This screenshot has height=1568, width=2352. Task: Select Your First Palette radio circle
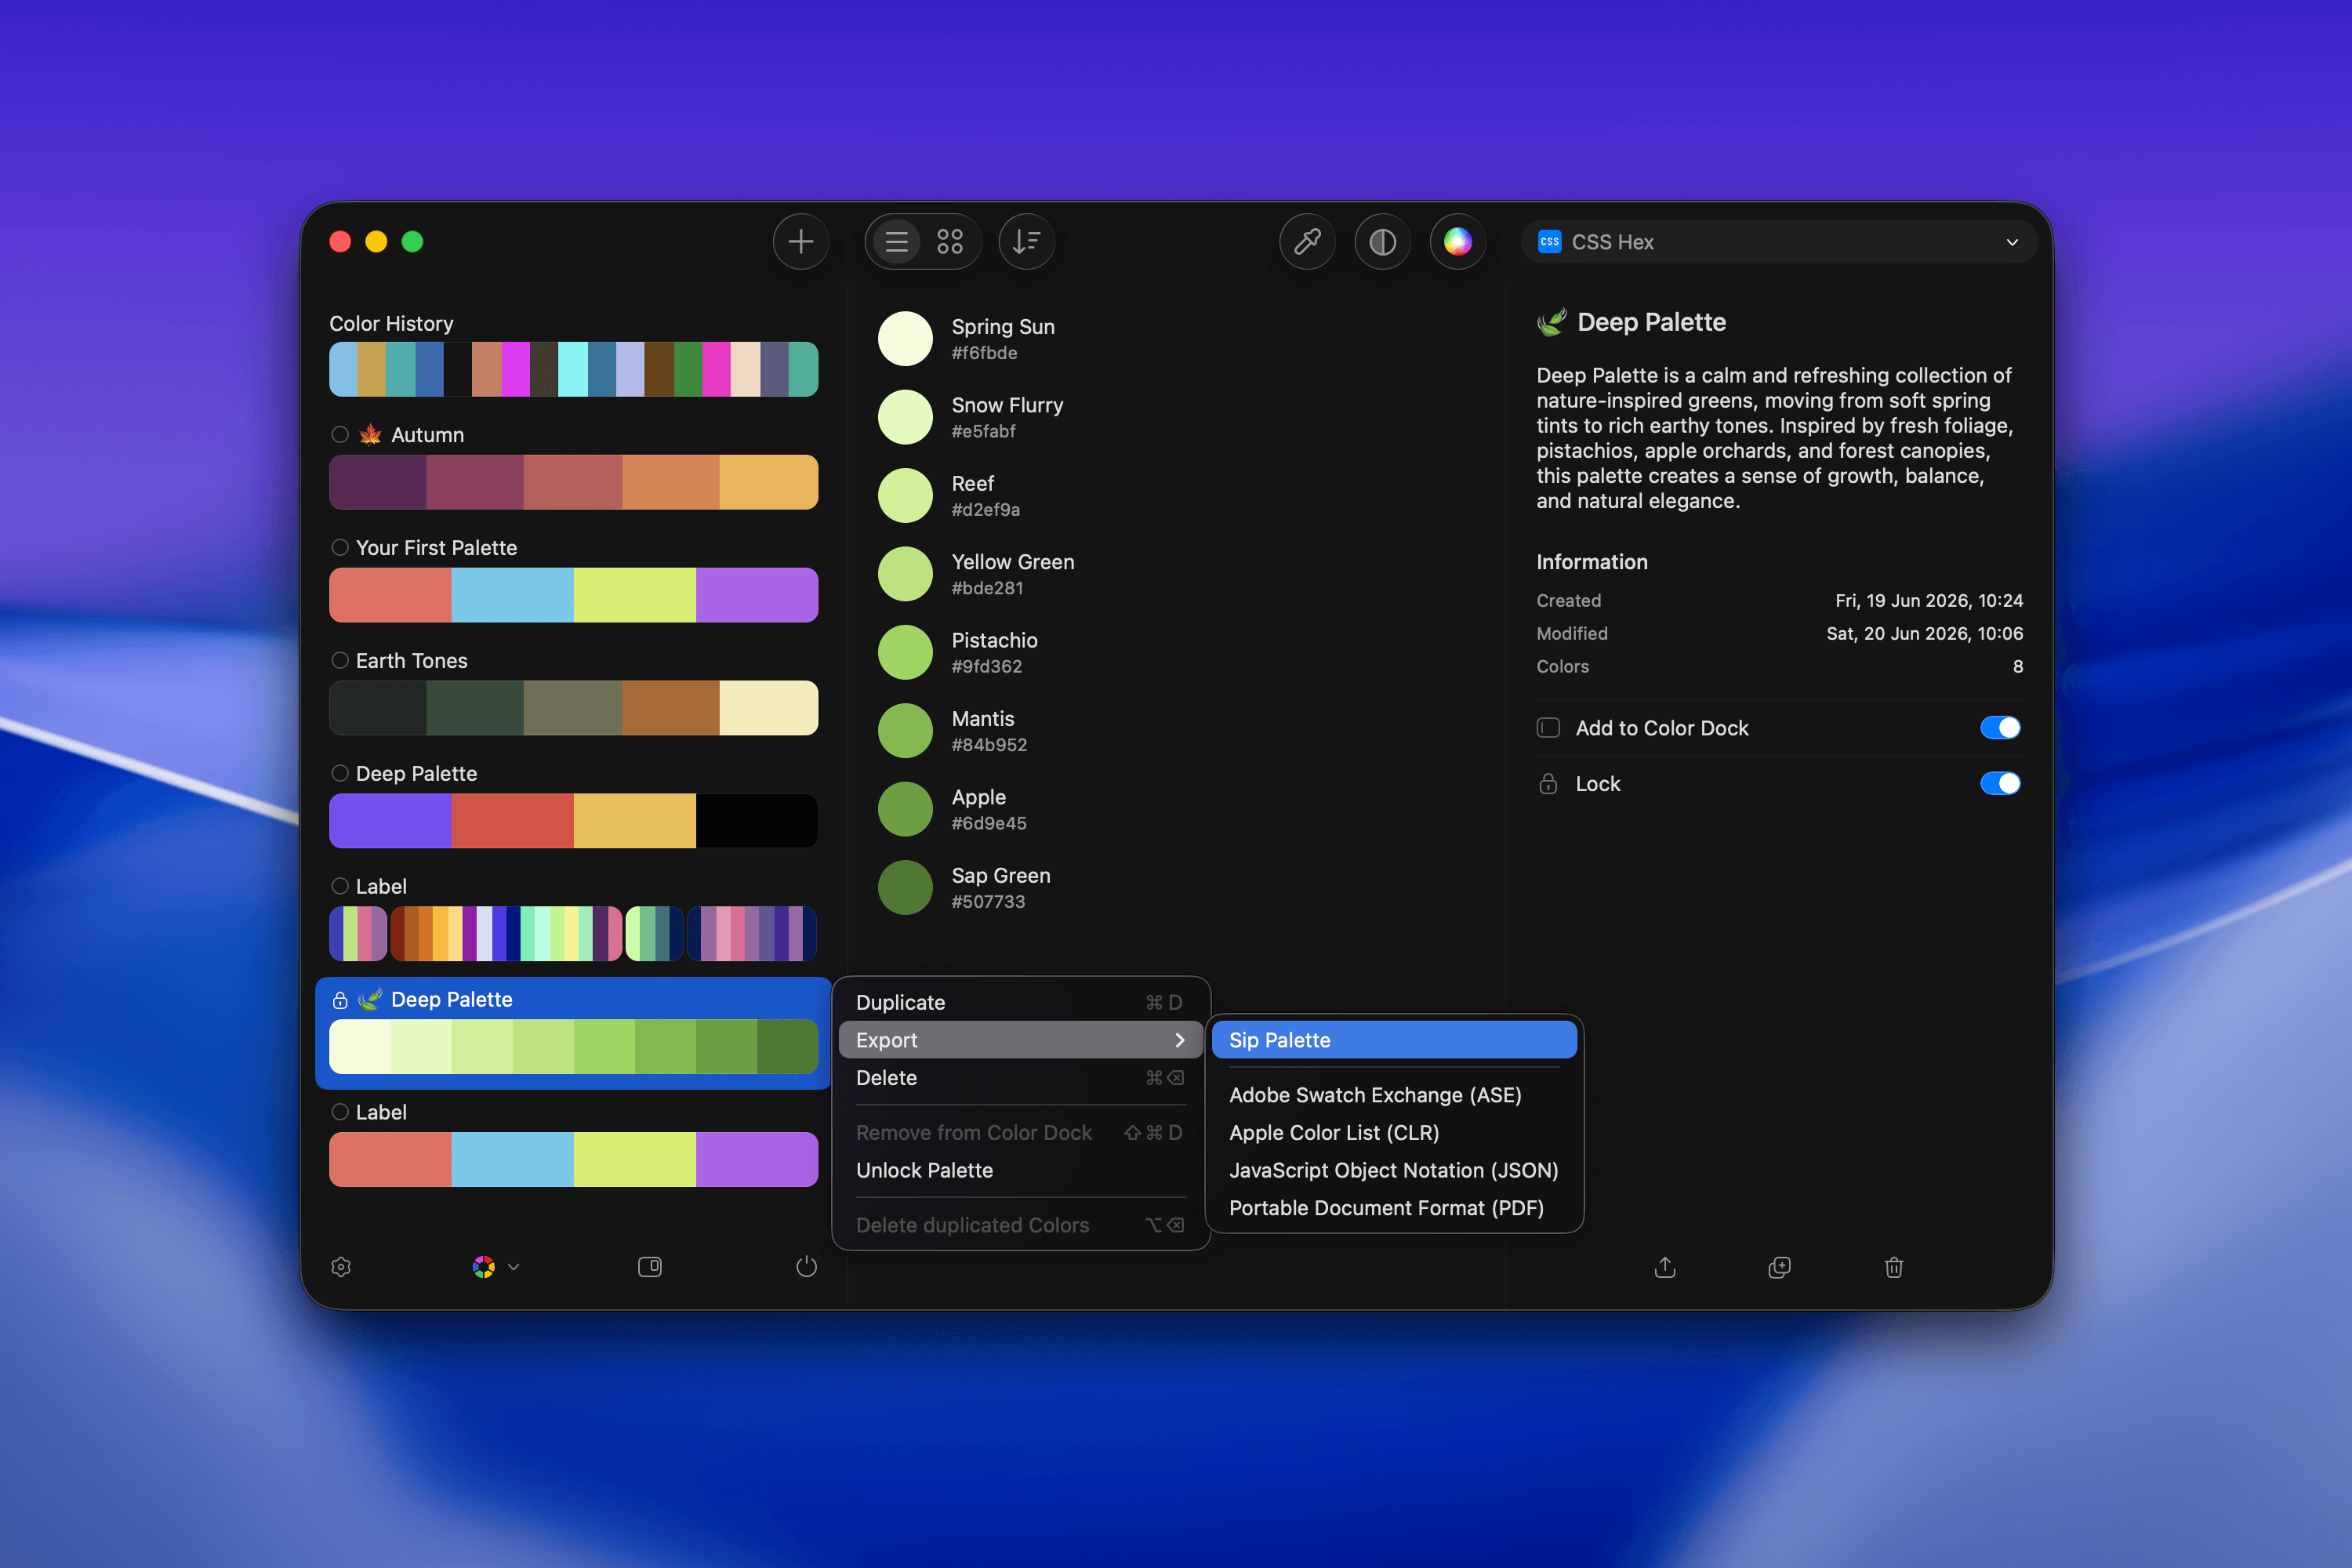[340, 547]
